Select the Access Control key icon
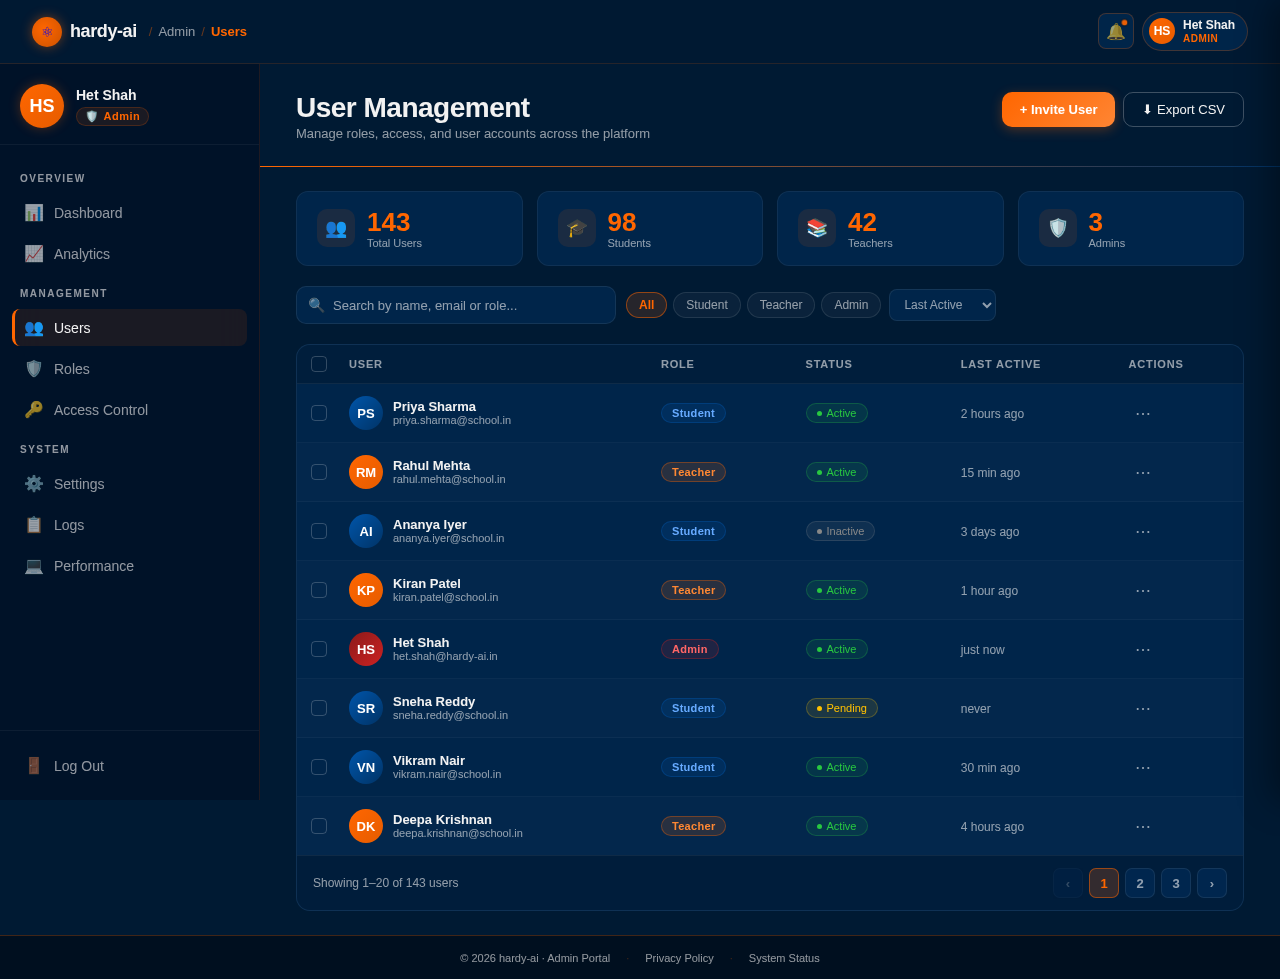1280x979 pixels. [33, 409]
